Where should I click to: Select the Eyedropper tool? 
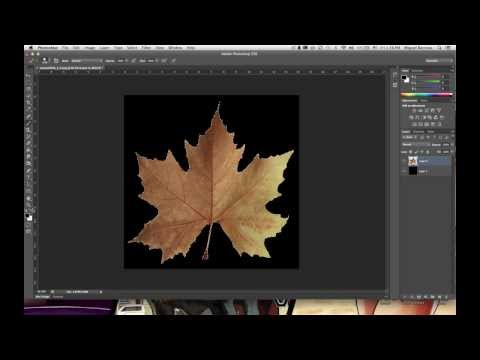[29, 110]
